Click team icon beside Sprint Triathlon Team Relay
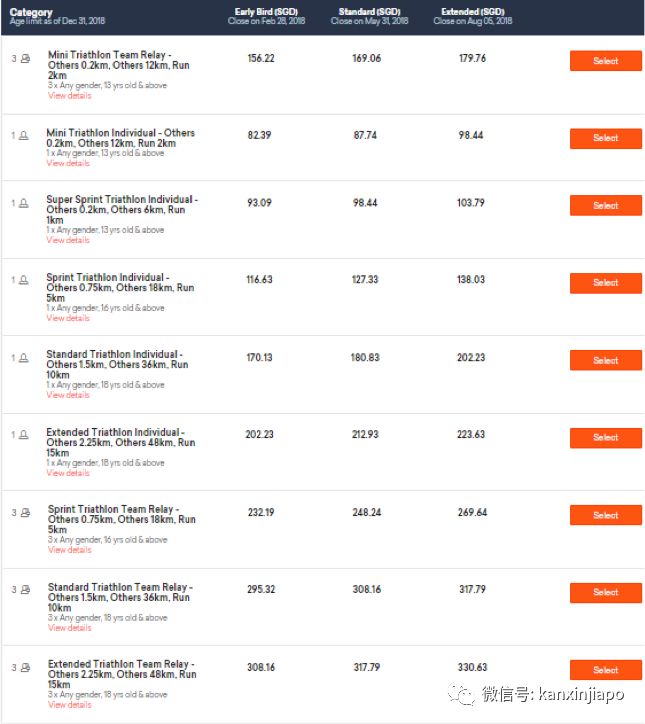Screen dimensions: 645x724 (x=25, y=512)
